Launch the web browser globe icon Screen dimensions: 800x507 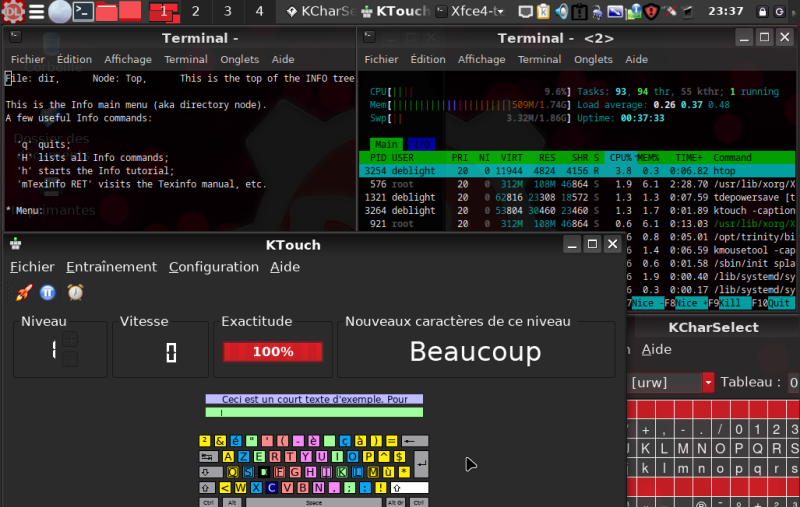tap(60, 11)
